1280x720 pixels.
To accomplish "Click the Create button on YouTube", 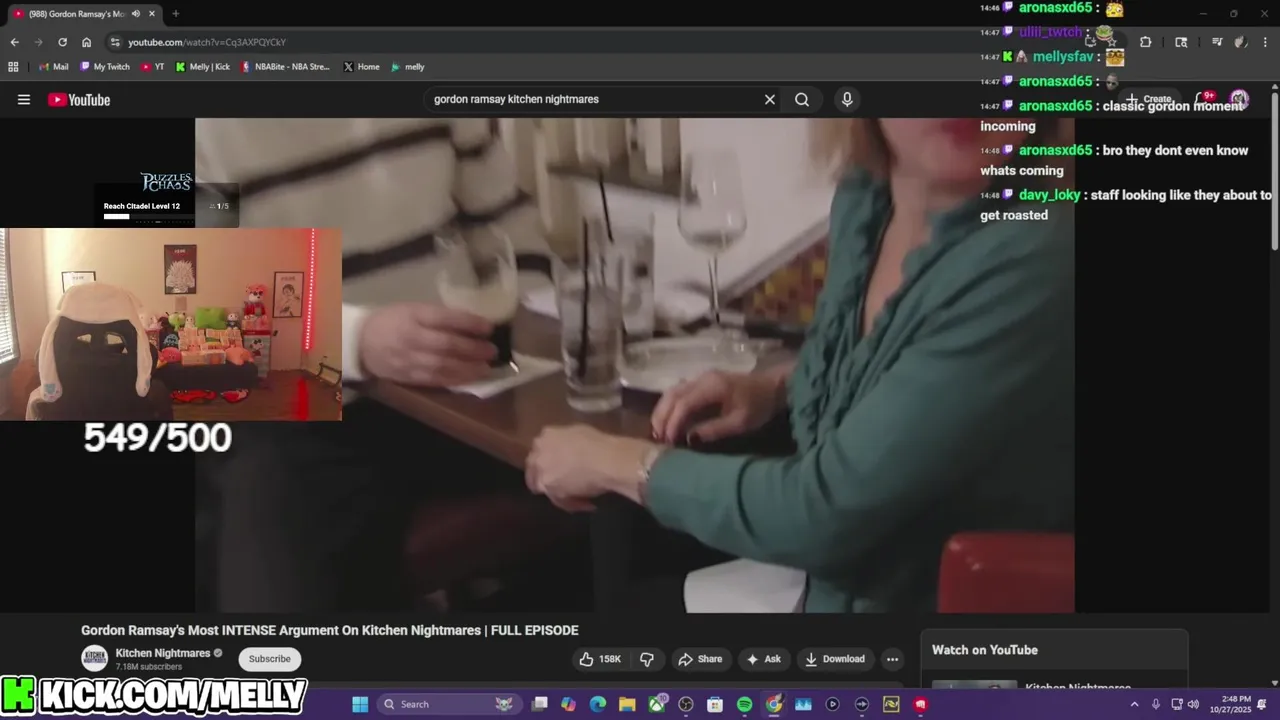I will pos(1148,99).
